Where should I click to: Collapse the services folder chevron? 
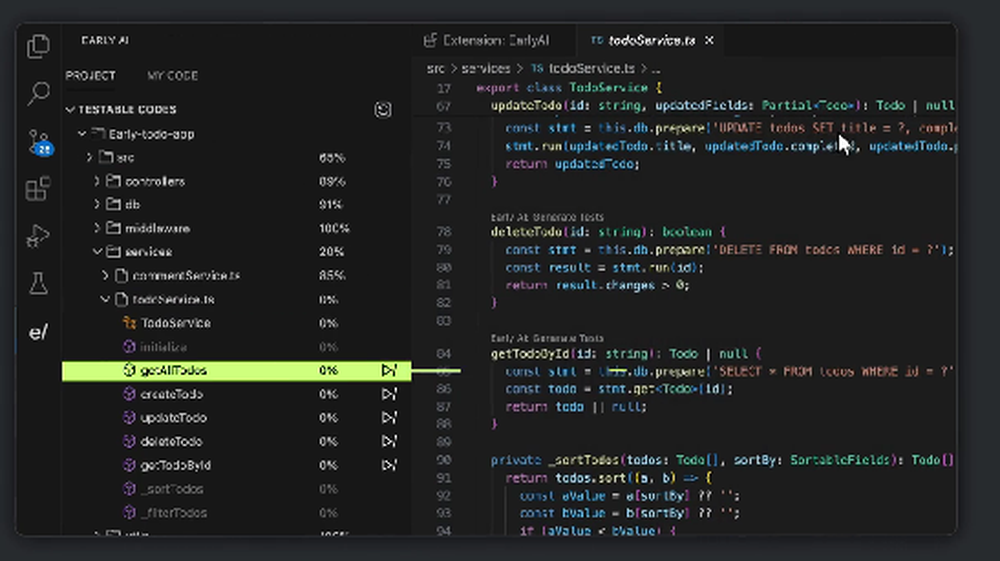point(98,252)
